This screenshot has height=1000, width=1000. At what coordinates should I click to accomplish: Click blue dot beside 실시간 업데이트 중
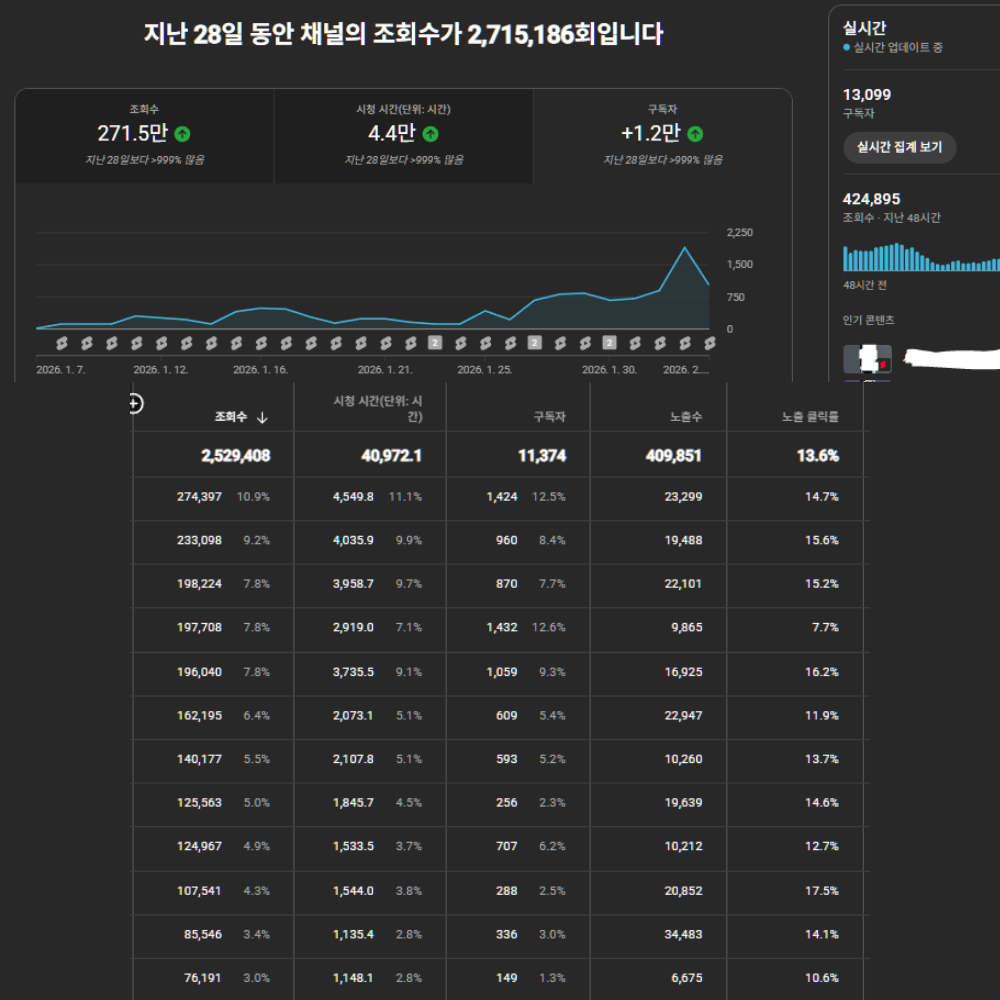(846, 48)
